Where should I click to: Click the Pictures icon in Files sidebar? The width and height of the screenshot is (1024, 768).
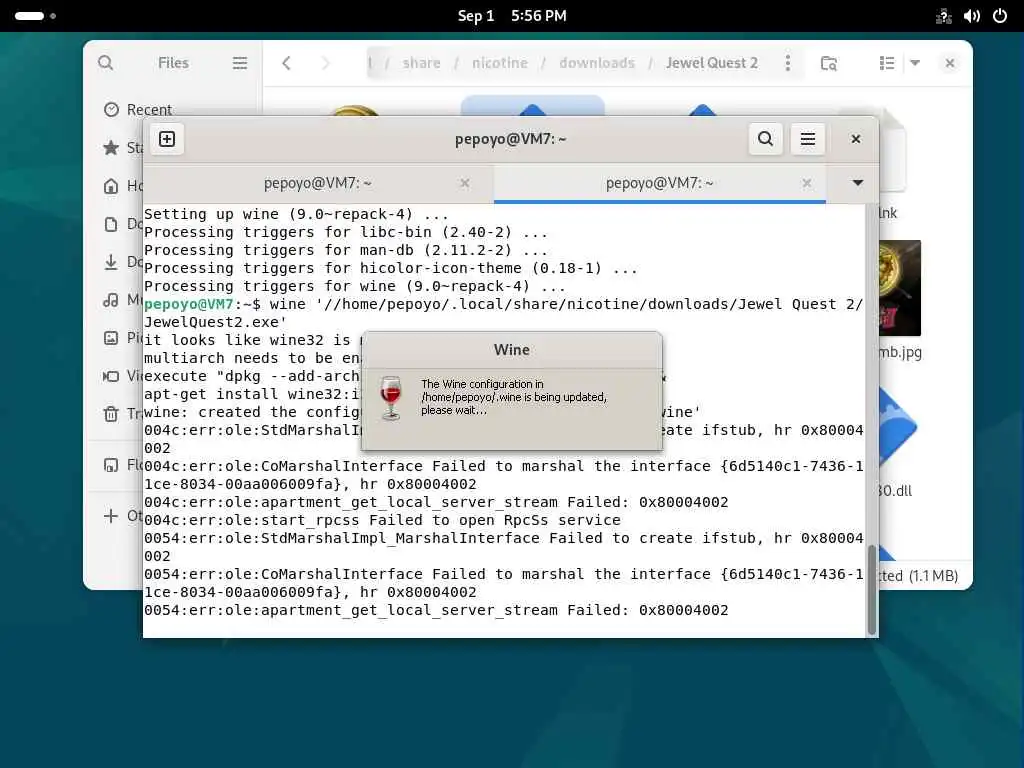[111, 338]
